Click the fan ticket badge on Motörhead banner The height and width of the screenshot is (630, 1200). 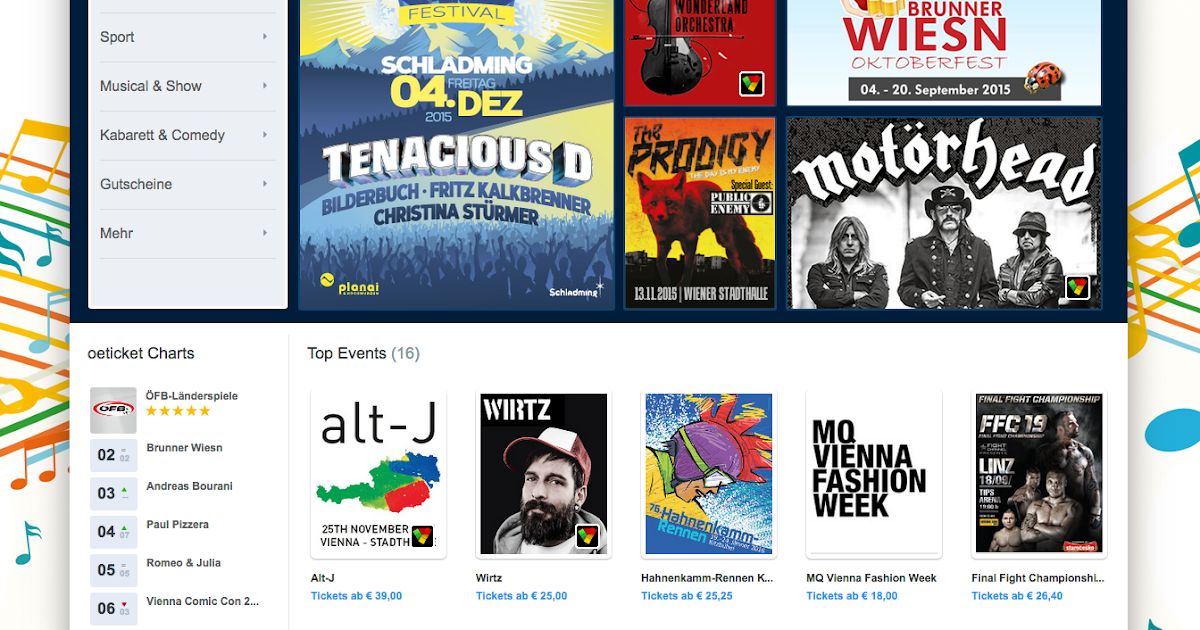click(1077, 288)
